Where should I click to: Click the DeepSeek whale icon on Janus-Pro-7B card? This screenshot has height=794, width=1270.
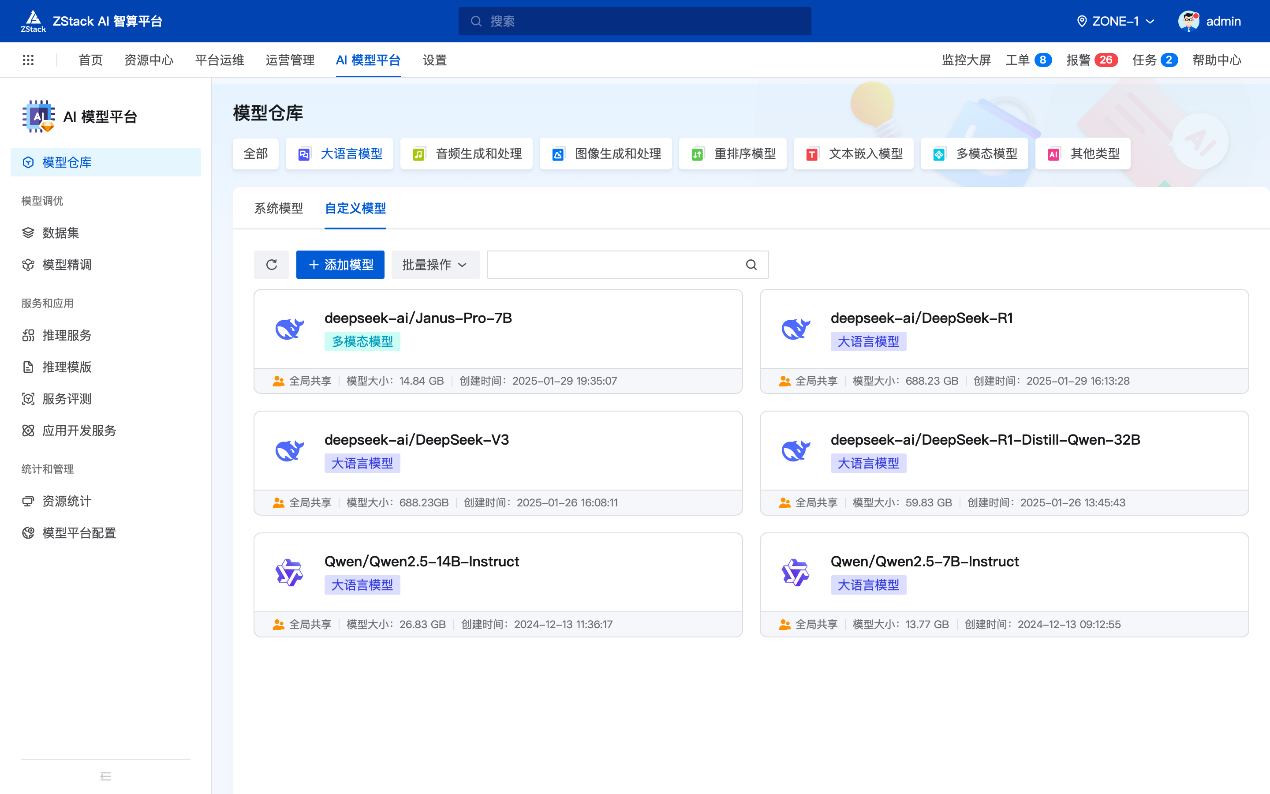(x=290, y=328)
